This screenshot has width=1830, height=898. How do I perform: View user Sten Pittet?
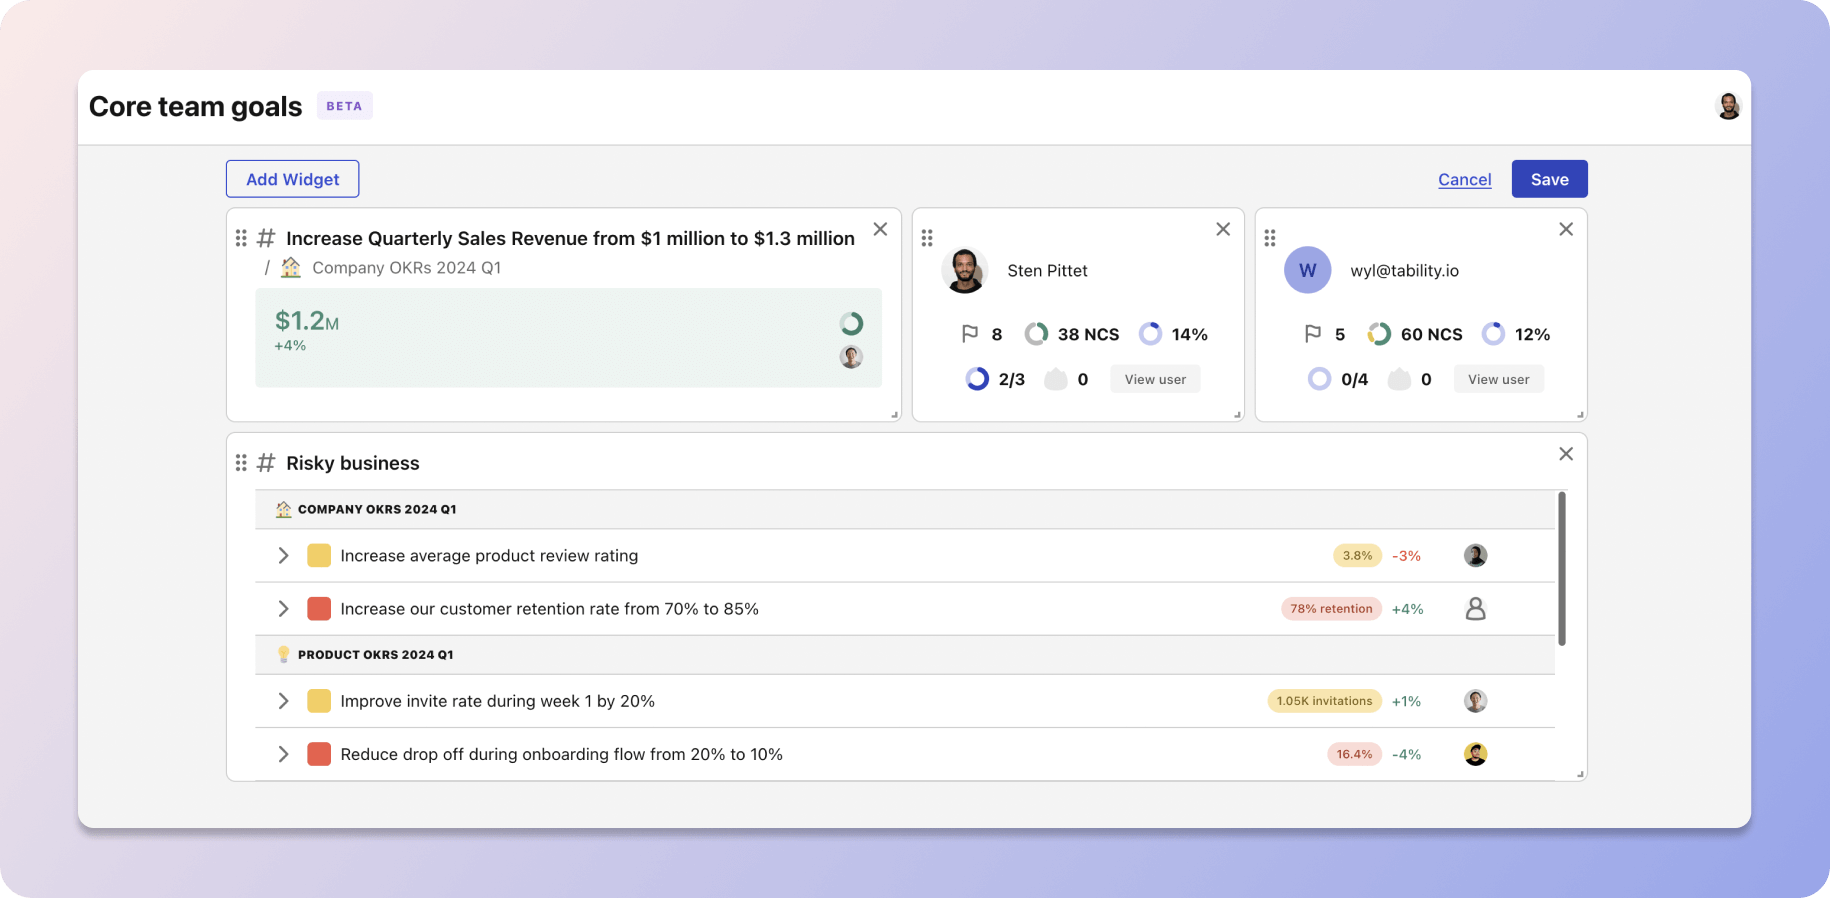click(1155, 379)
